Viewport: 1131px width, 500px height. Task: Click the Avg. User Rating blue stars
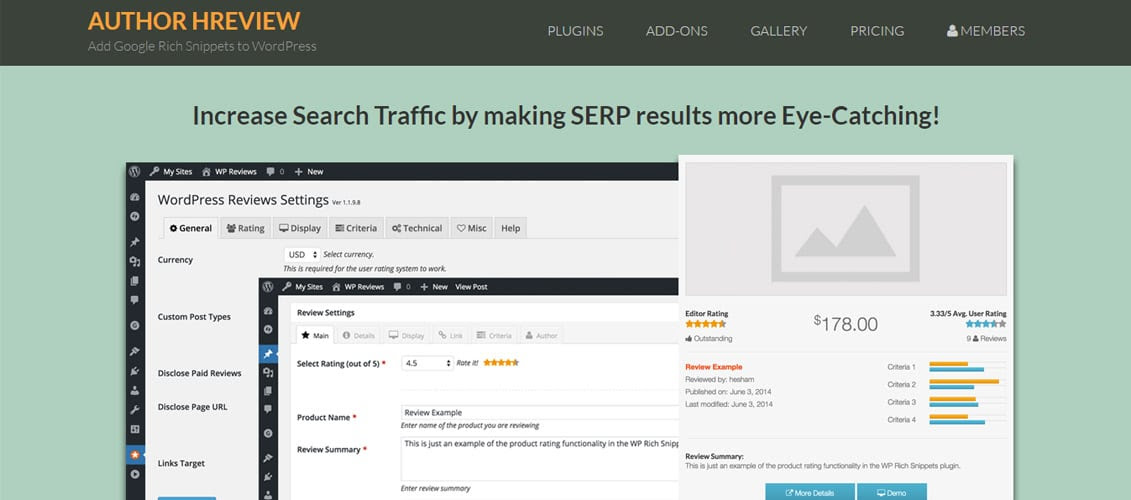(986, 324)
